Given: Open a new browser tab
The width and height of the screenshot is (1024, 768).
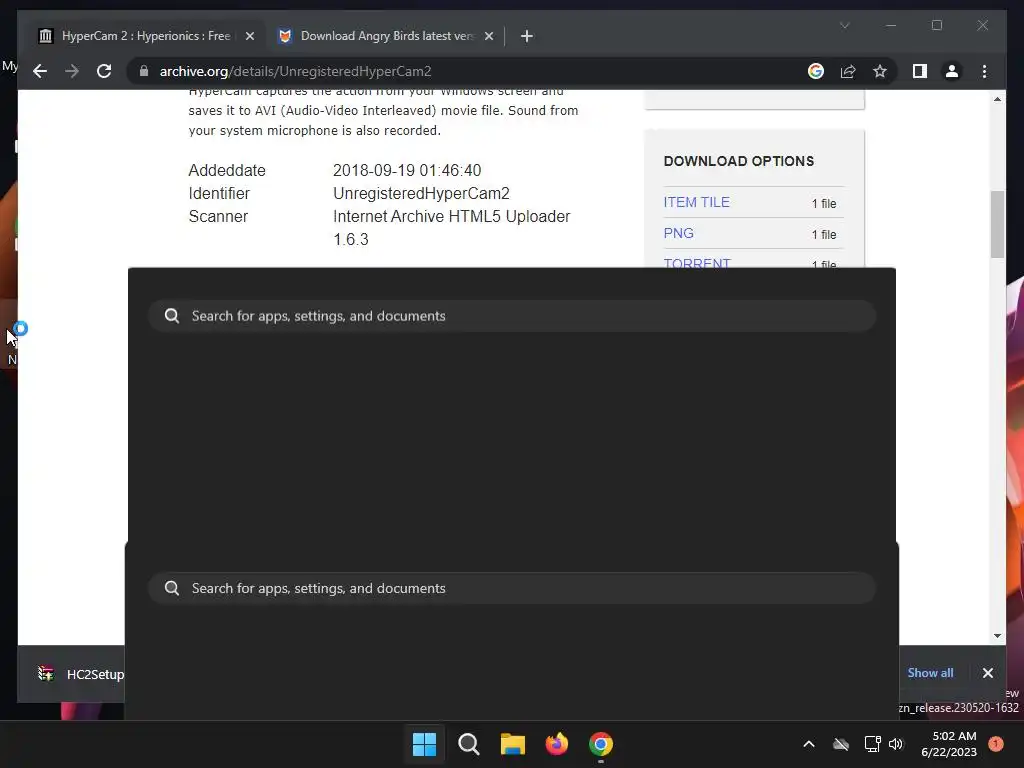Looking at the screenshot, I should 527,36.
